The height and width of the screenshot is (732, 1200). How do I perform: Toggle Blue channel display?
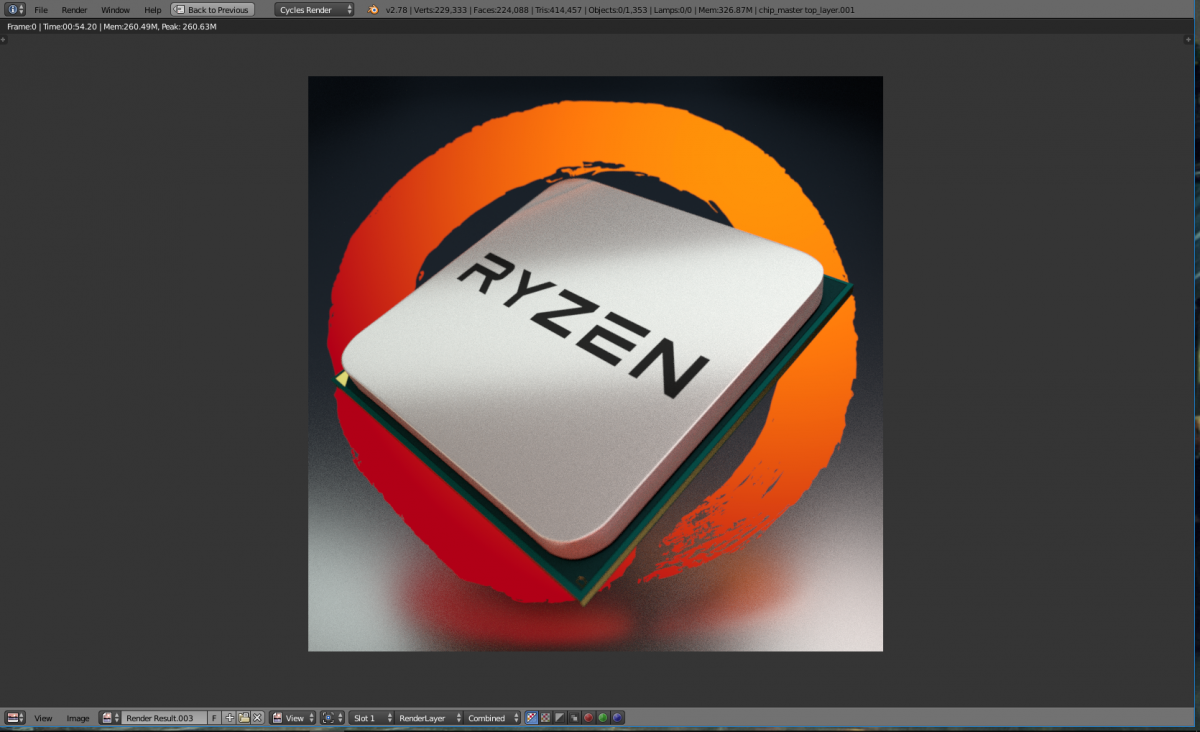click(x=617, y=718)
